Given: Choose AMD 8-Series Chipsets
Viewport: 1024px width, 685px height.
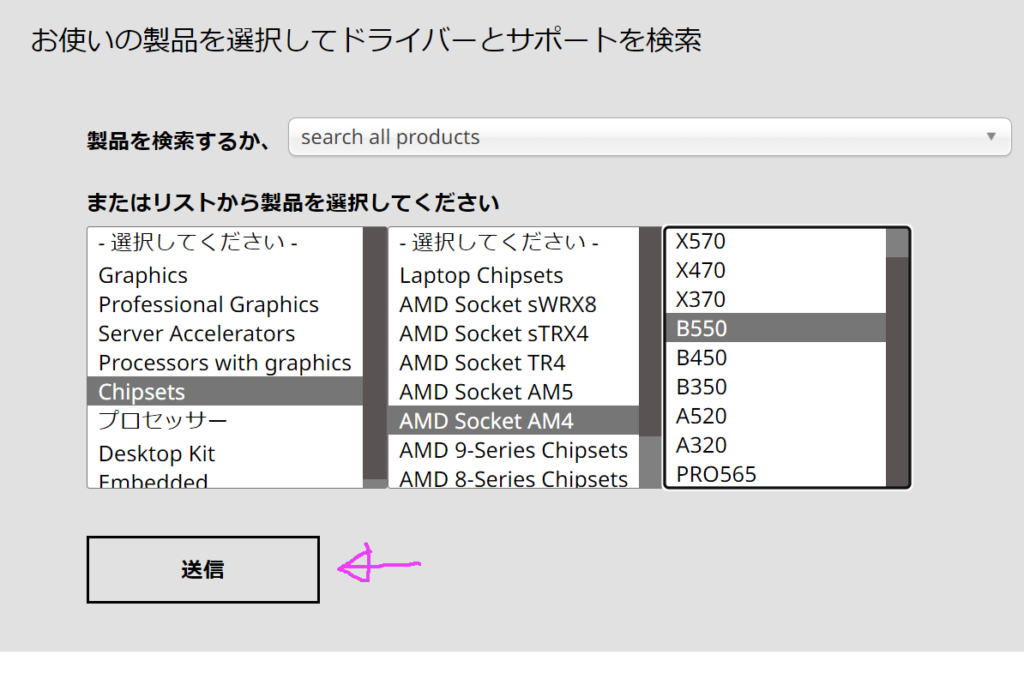Looking at the screenshot, I should point(513,478).
